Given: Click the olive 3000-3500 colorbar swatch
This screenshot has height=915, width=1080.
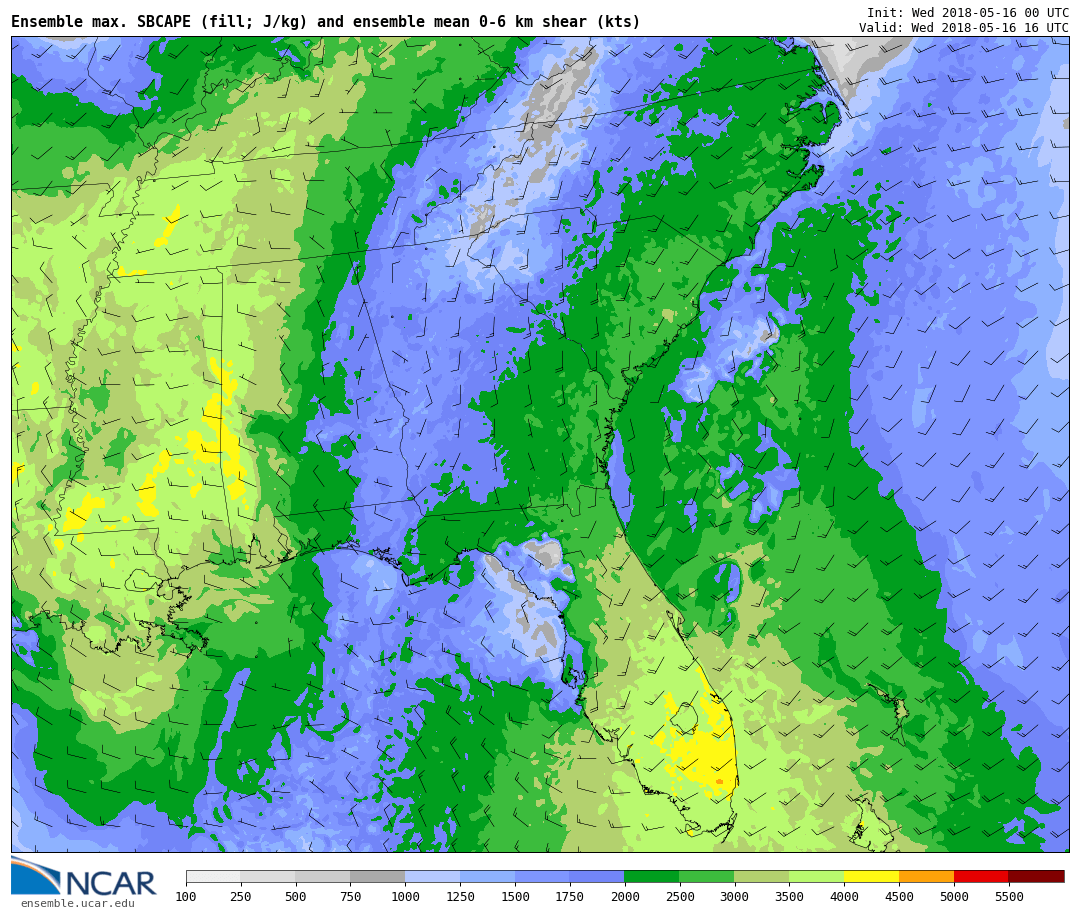Looking at the screenshot, I should (x=761, y=876).
